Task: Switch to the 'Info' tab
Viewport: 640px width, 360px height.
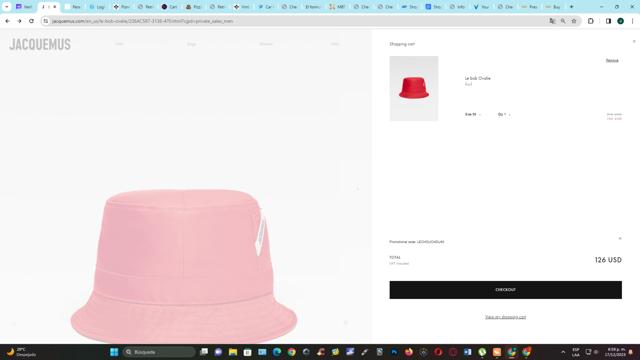Action: tap(457, 7)
